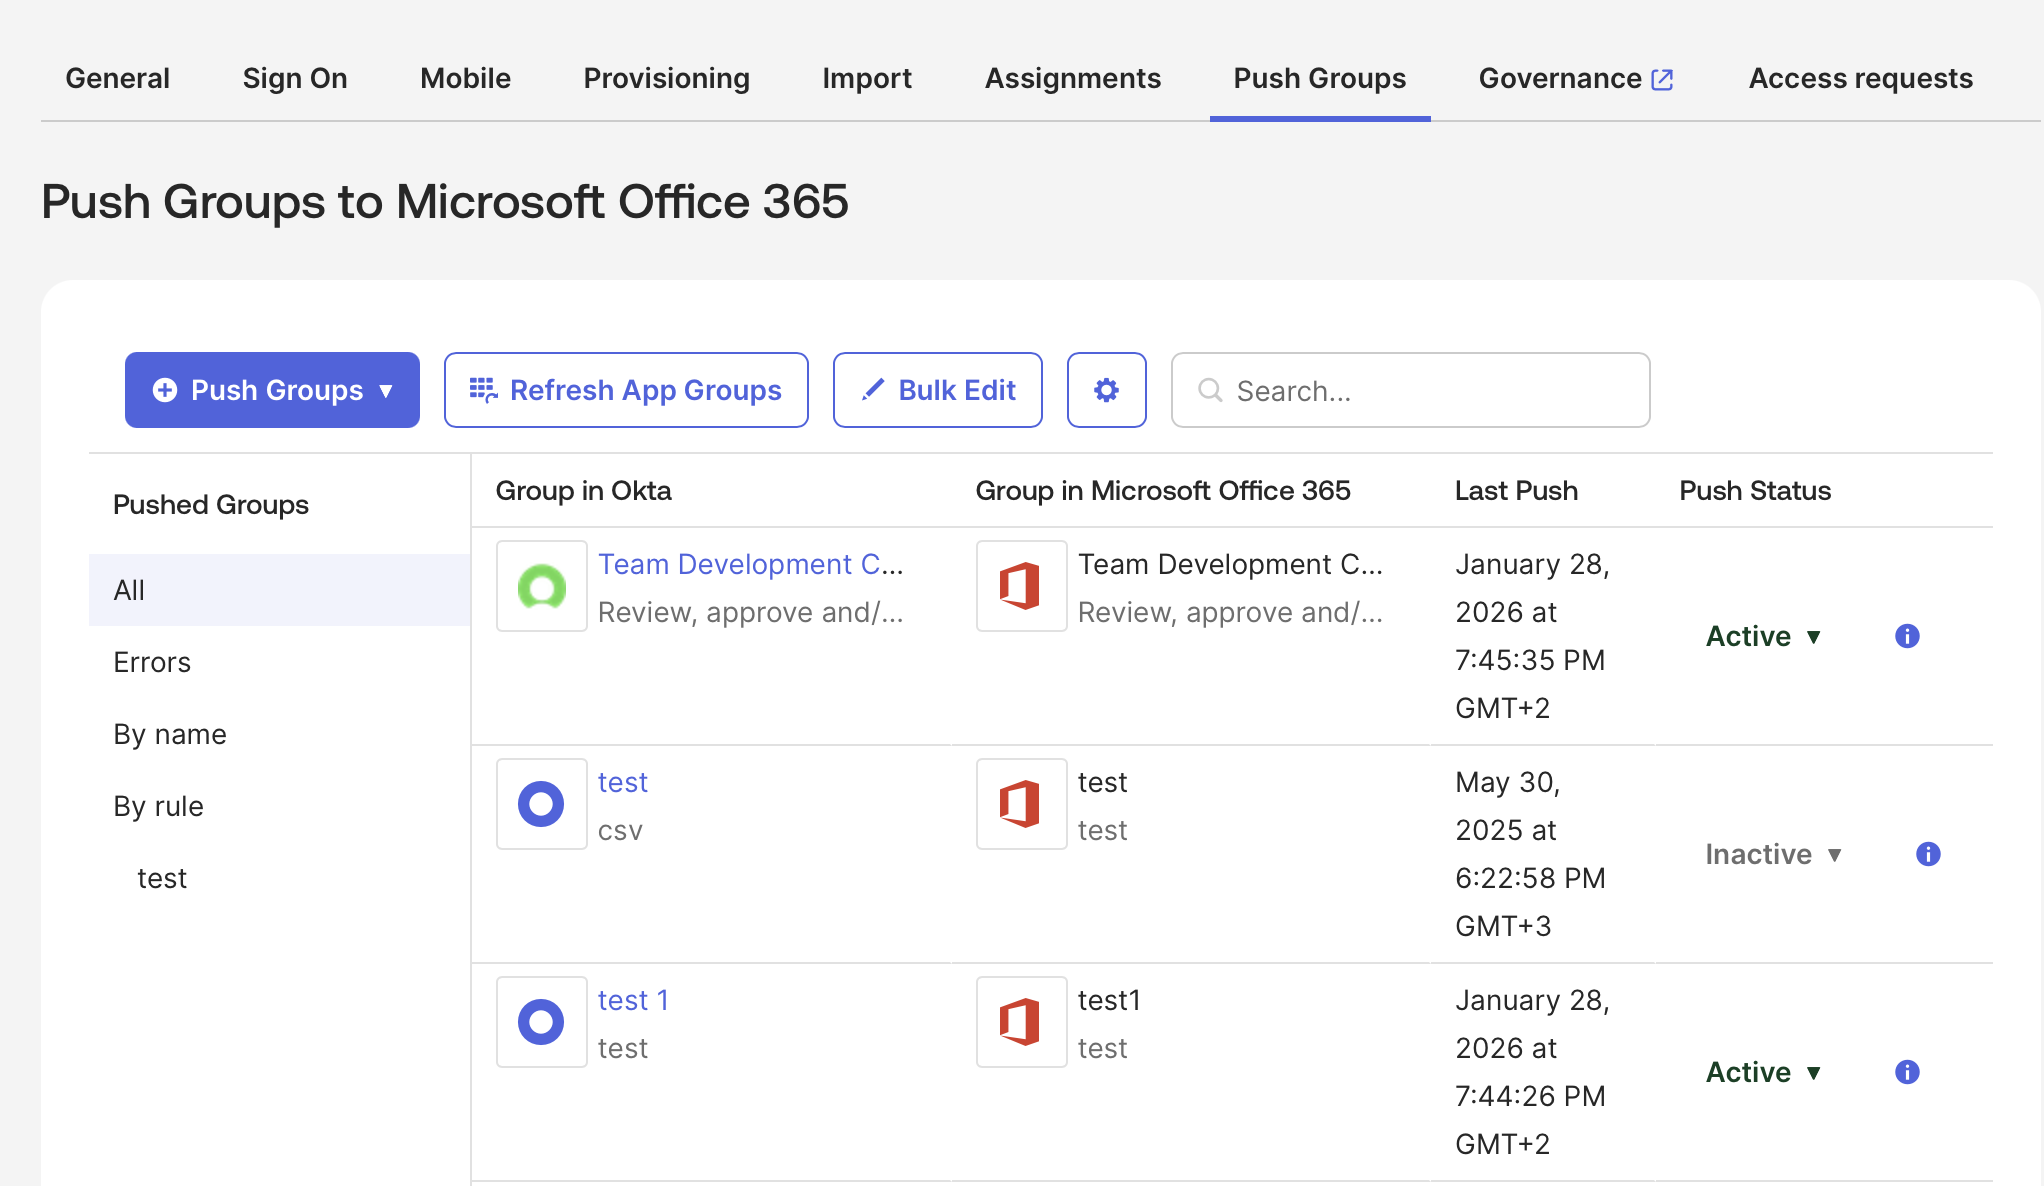This screenshot has height=1186, width=2044.
Task: Open the Governance tab
Action: (1576, 78)
